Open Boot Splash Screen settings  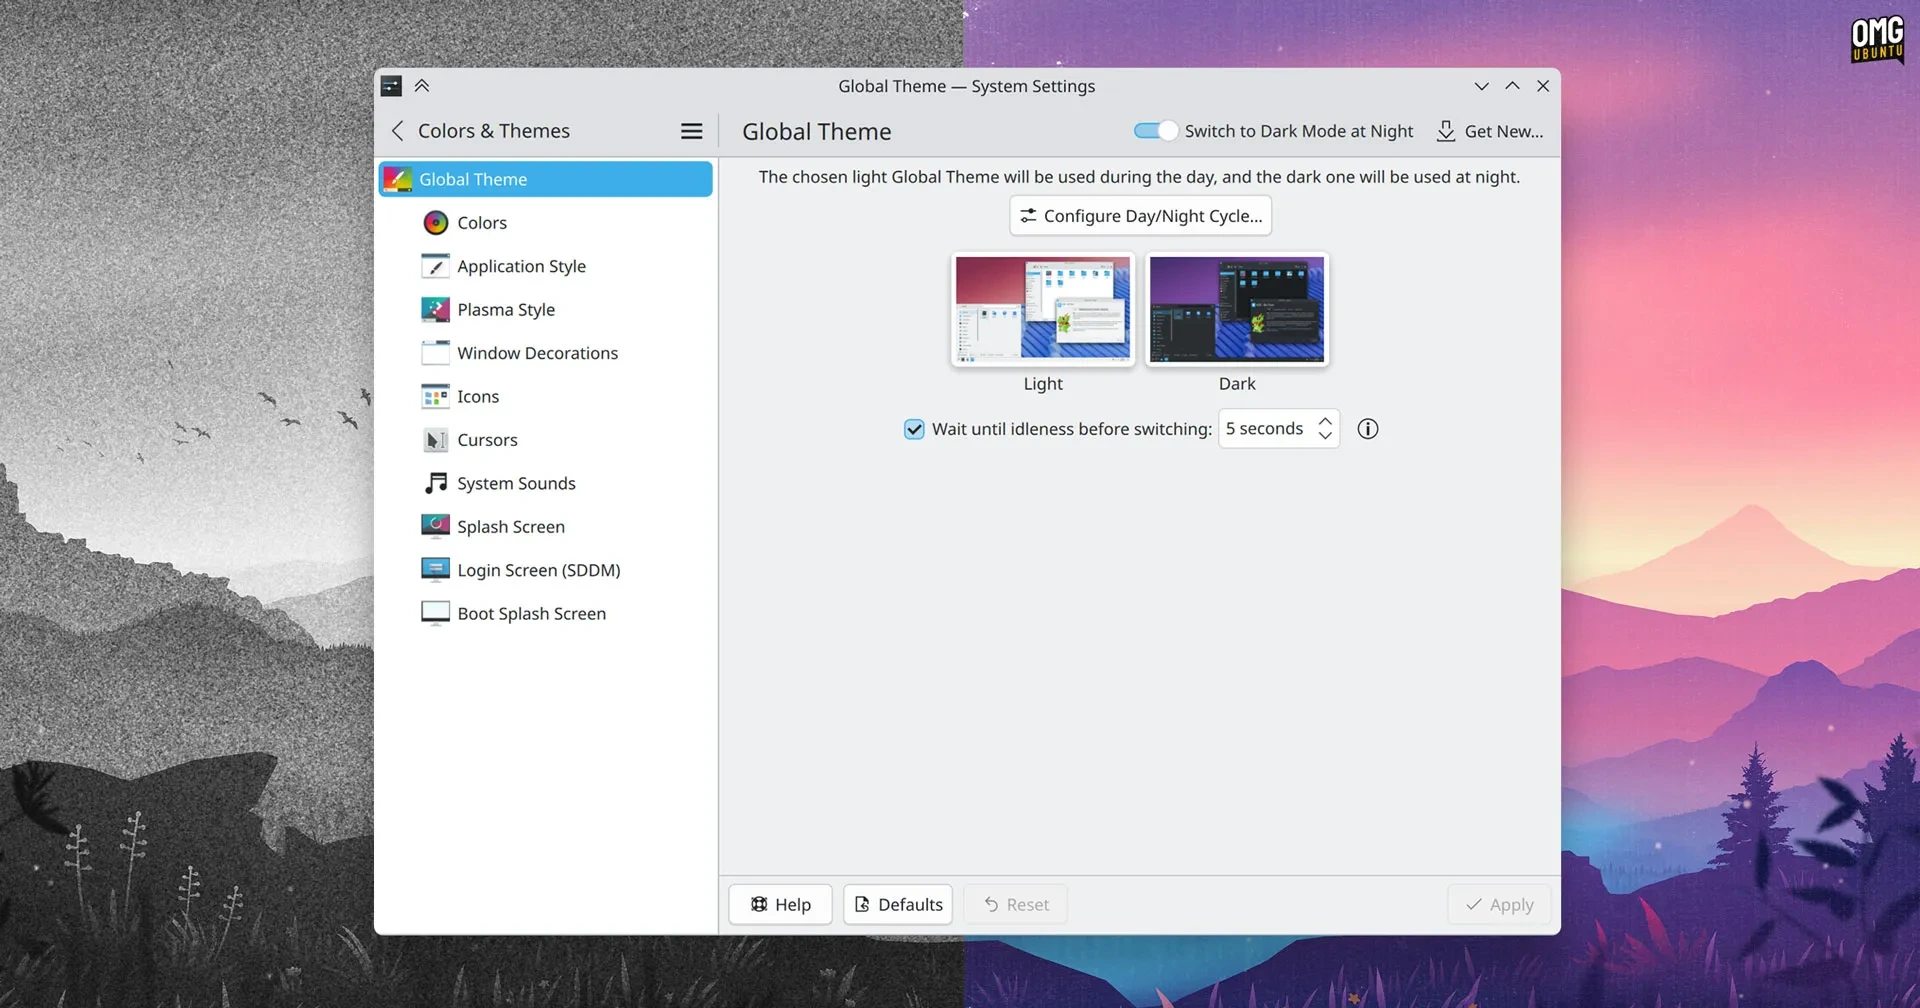tap(531, 614)
